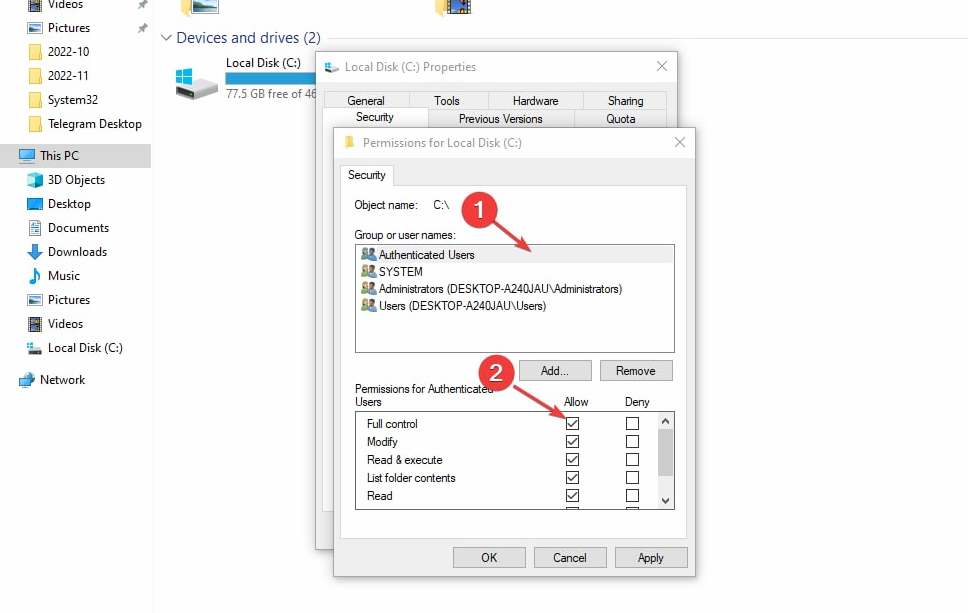Open 3D Objects cube icon

click(x=35, y=180)
